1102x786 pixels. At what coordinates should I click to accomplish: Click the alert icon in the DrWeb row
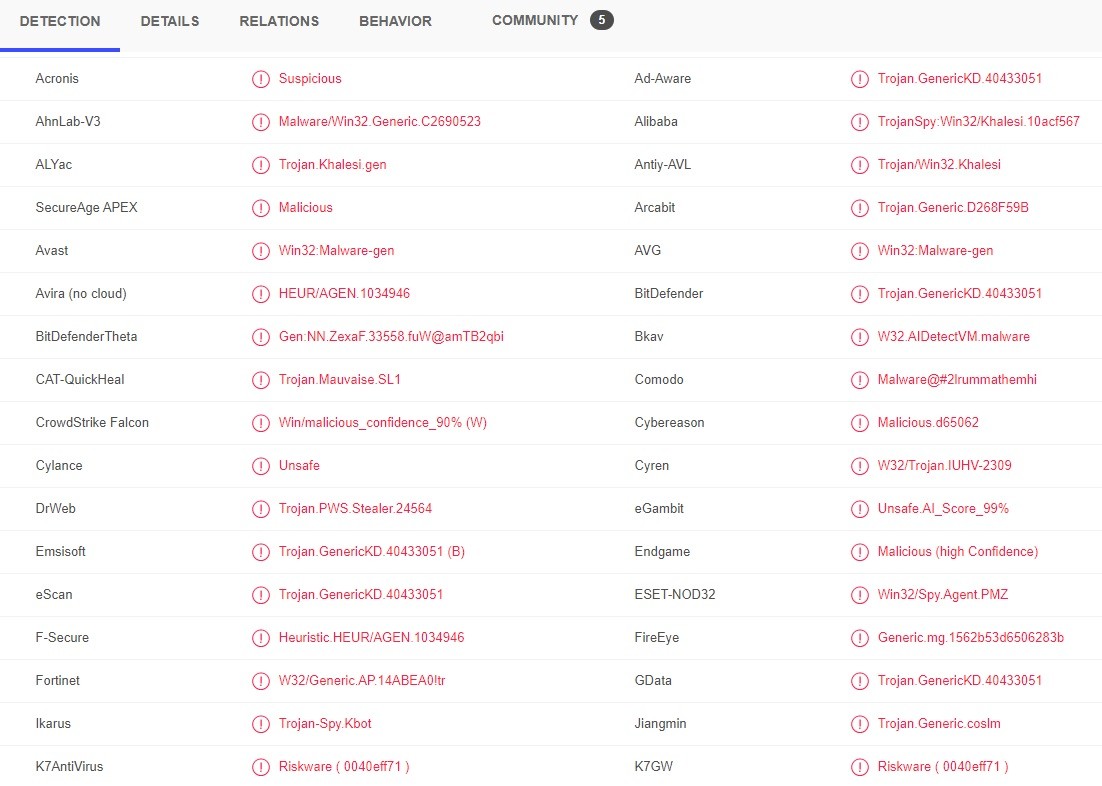tap(261, 509)
